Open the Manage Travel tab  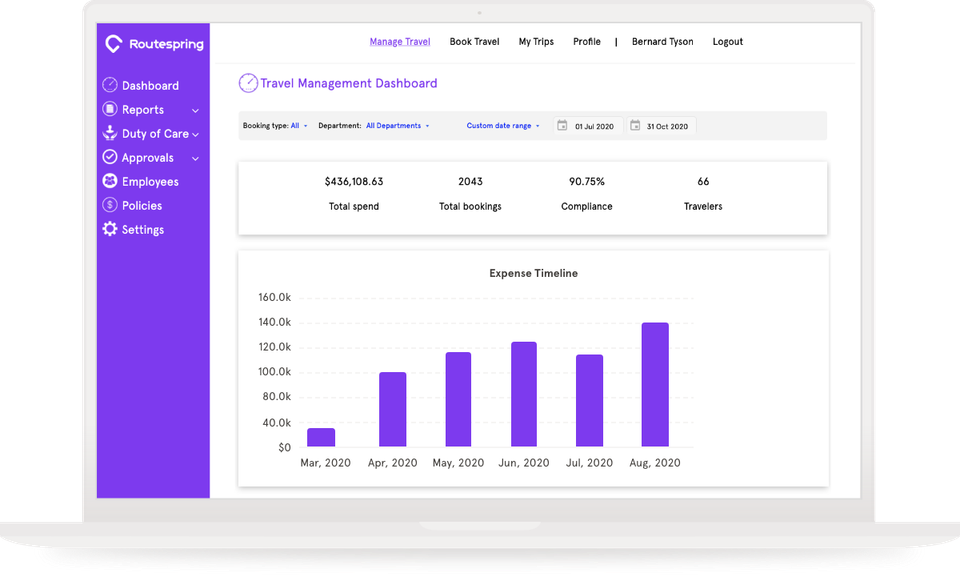(x=400, y=42)
